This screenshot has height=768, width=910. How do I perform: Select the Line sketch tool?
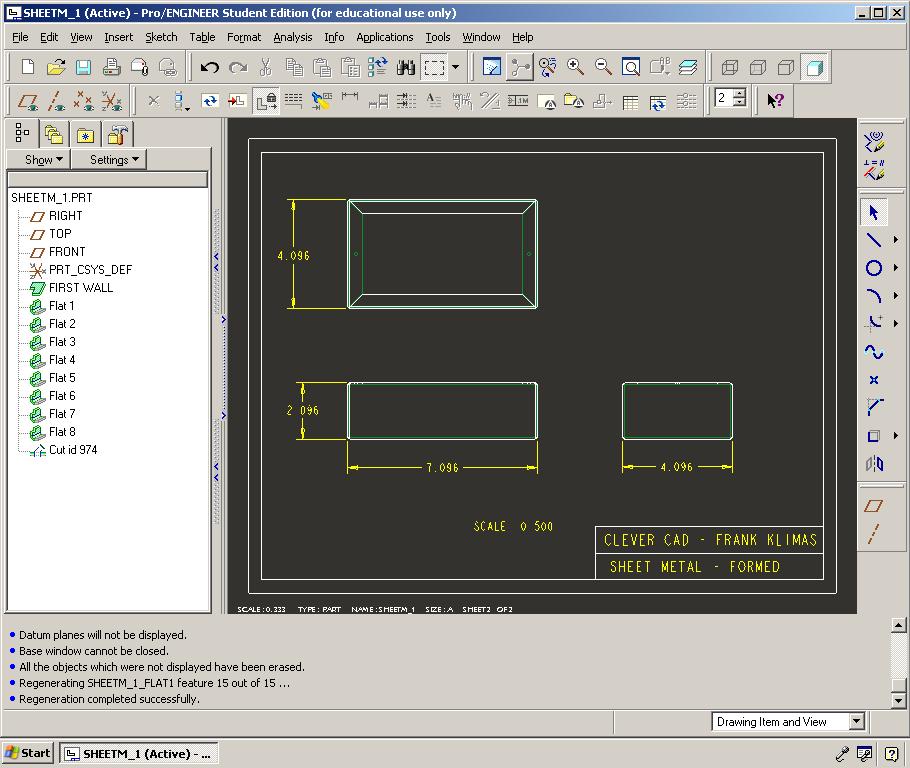pos(874,240)
